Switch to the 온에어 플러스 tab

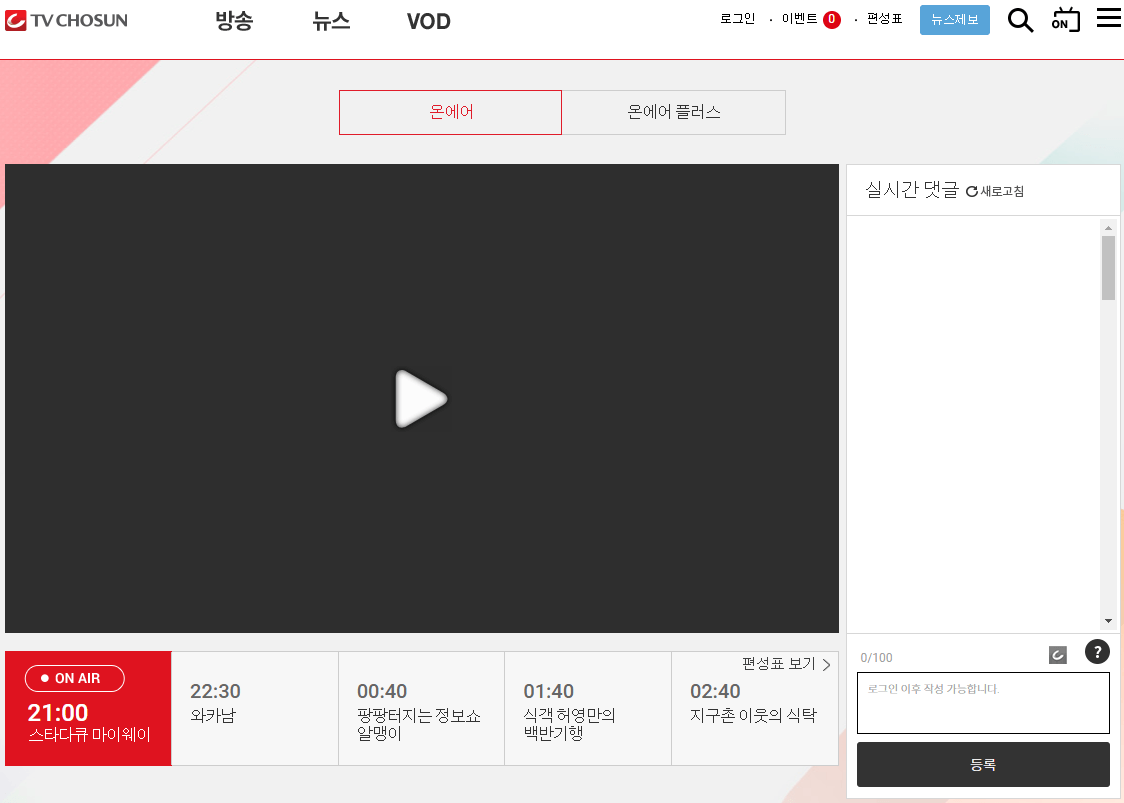(x=674, y=112)
